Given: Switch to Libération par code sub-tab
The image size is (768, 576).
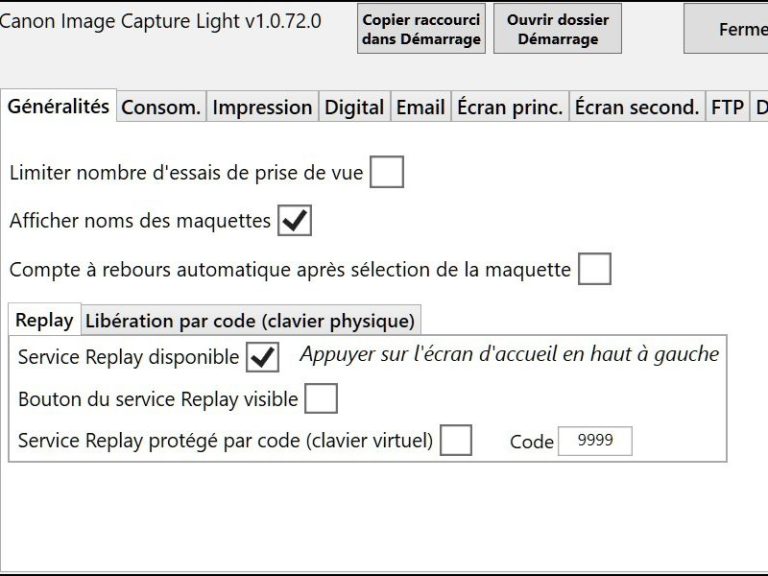Looking at the screenshot, I should [249, 321].
